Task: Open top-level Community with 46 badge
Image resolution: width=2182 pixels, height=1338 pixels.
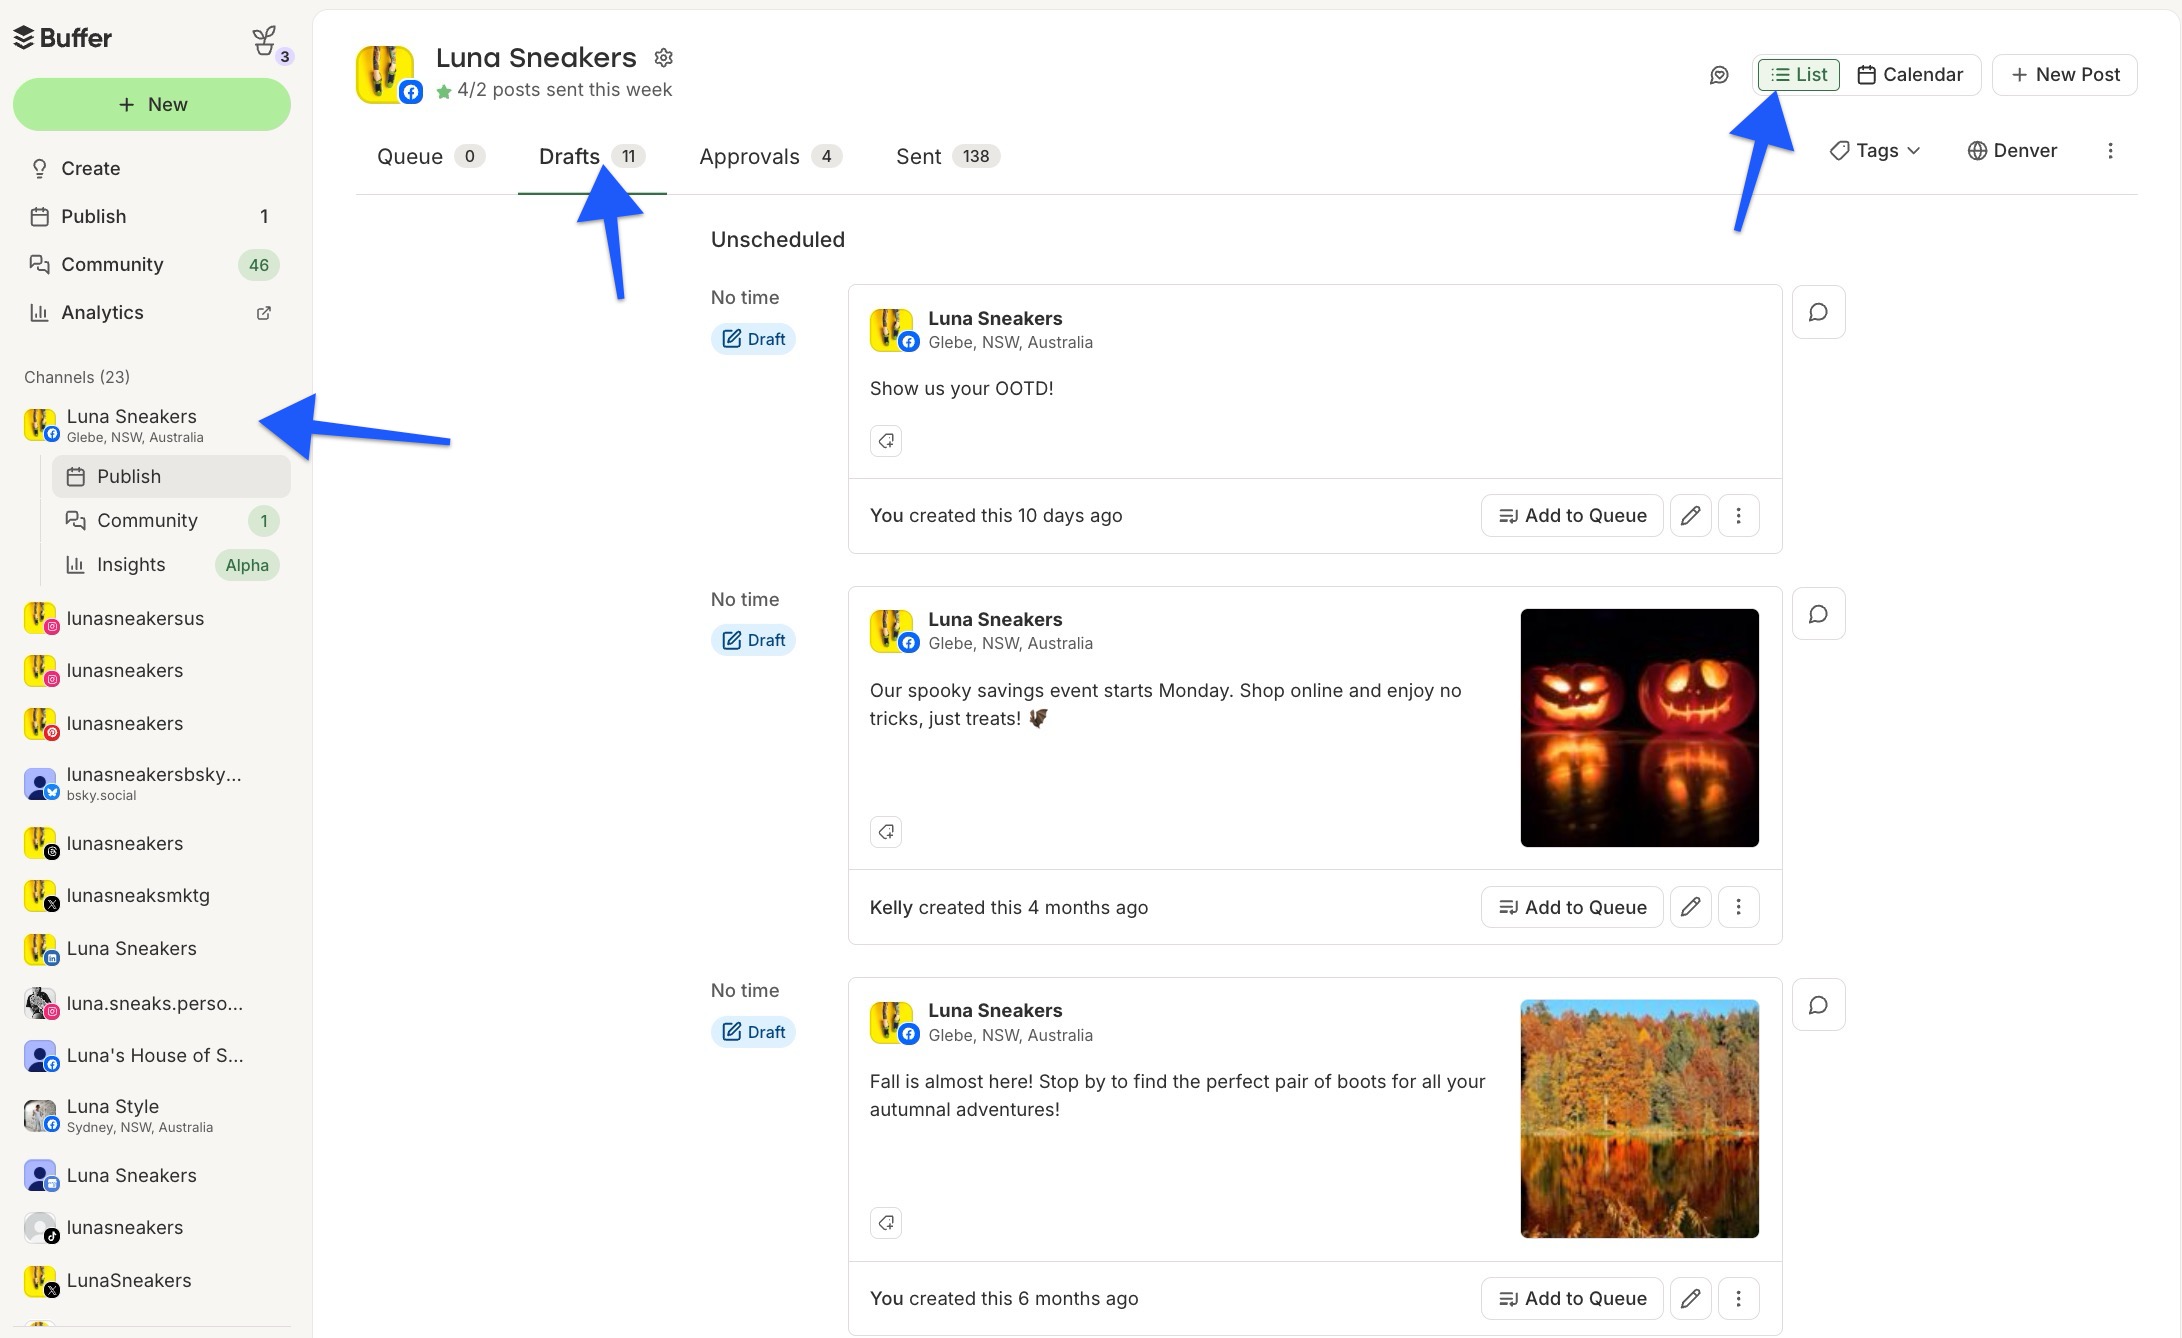Action: point(152,265)
